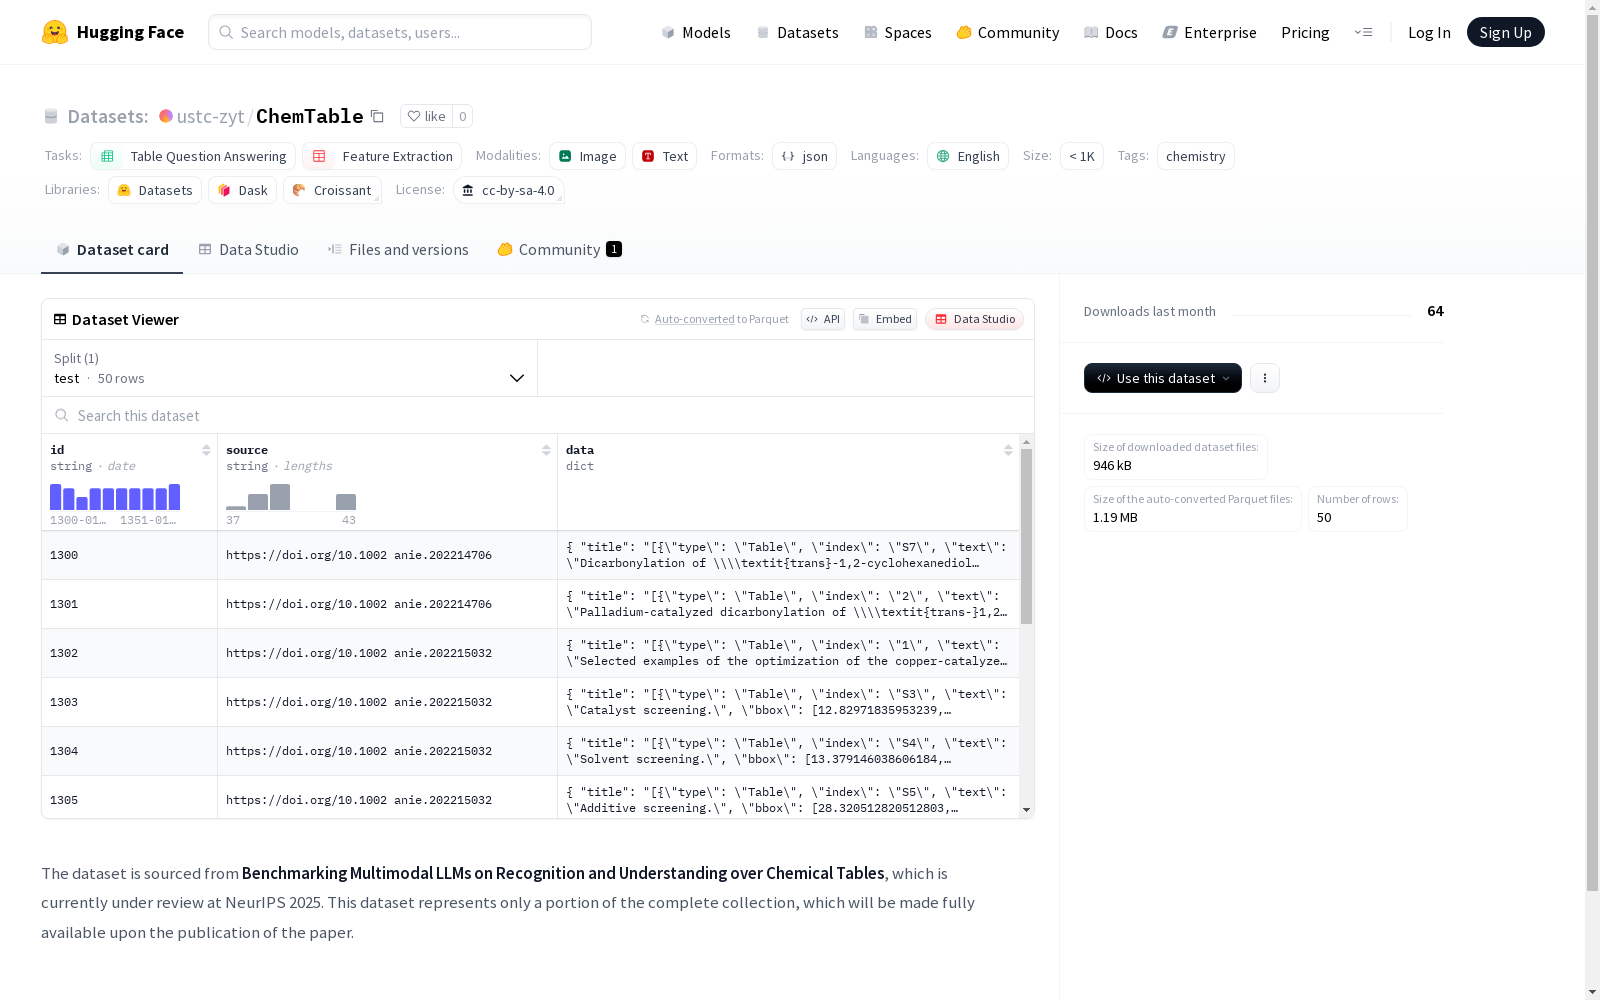Focus the Search models, datasets, users field

pyautogui.click(x=400, y=32)
